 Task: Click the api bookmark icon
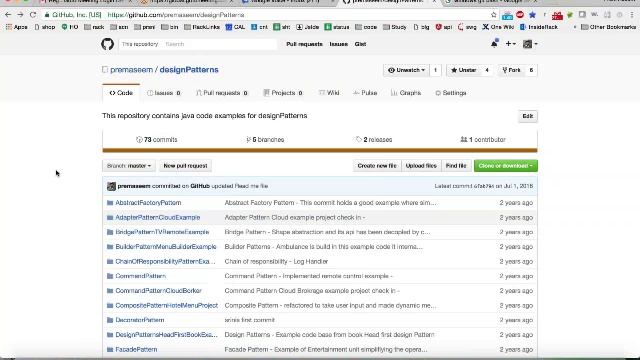point(438,27)
